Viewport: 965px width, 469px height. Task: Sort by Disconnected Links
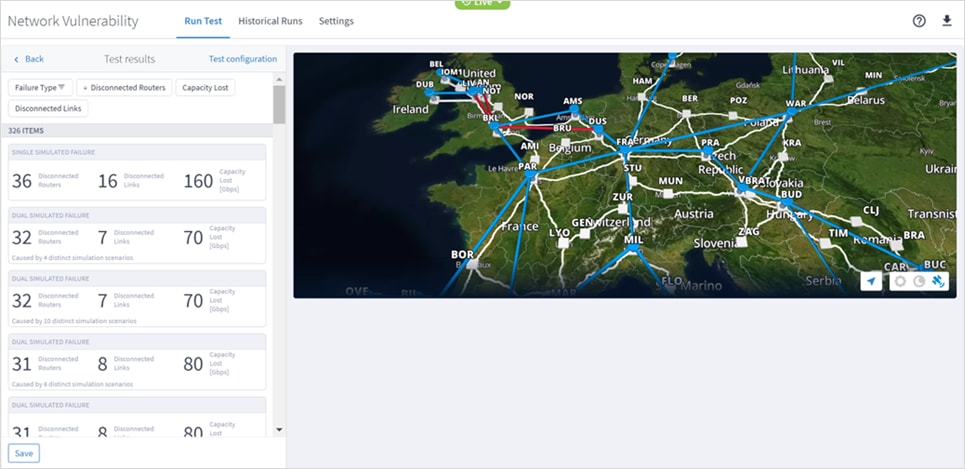tap(48, 108)
